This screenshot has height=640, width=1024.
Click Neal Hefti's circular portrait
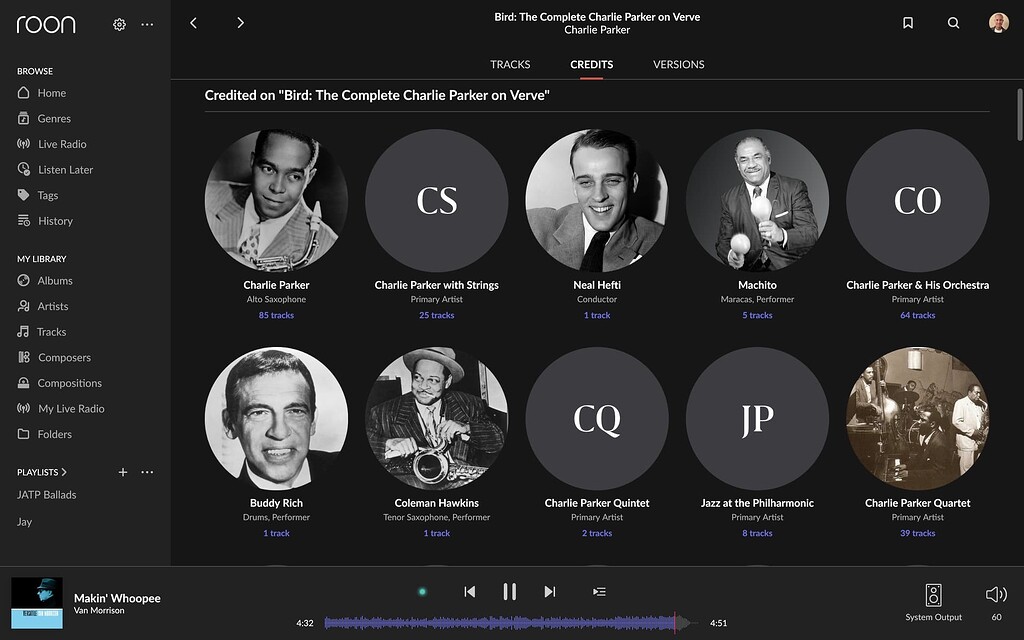click(x=596, y=200)
